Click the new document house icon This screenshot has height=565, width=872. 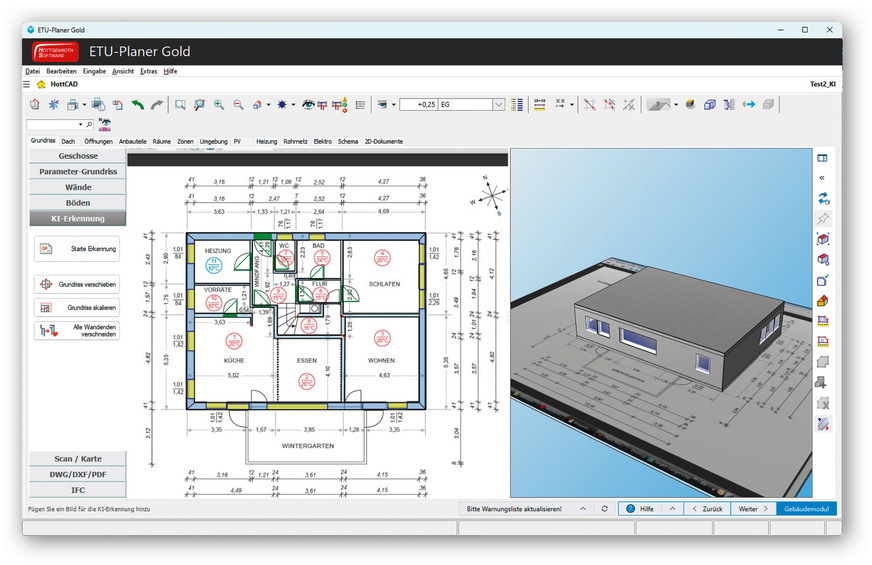[x=34, y=105]
